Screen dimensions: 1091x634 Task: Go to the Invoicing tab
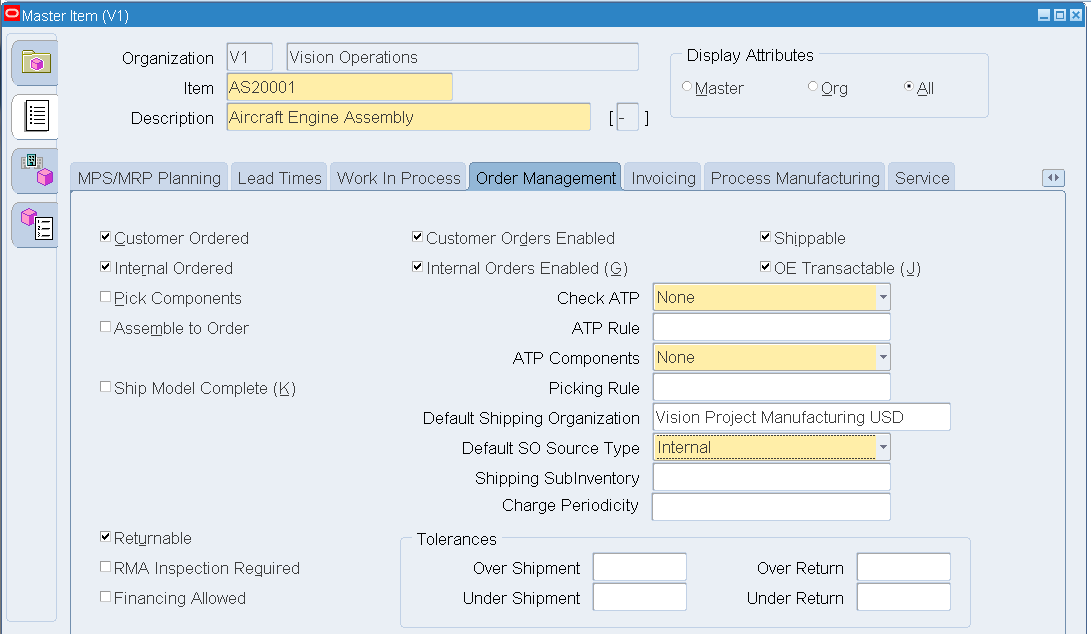(663, 178)
